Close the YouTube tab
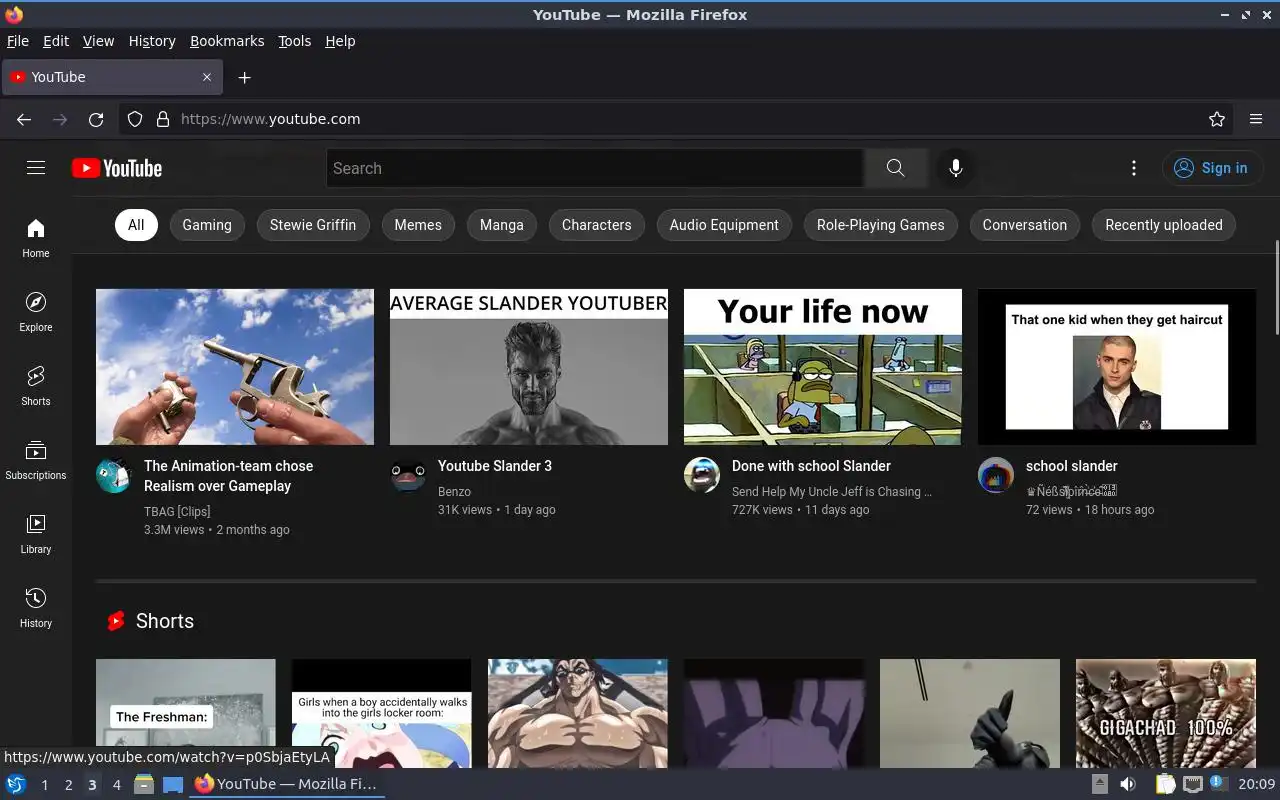This screenshot has height=800, width=1280. click(x=207, y=77)
